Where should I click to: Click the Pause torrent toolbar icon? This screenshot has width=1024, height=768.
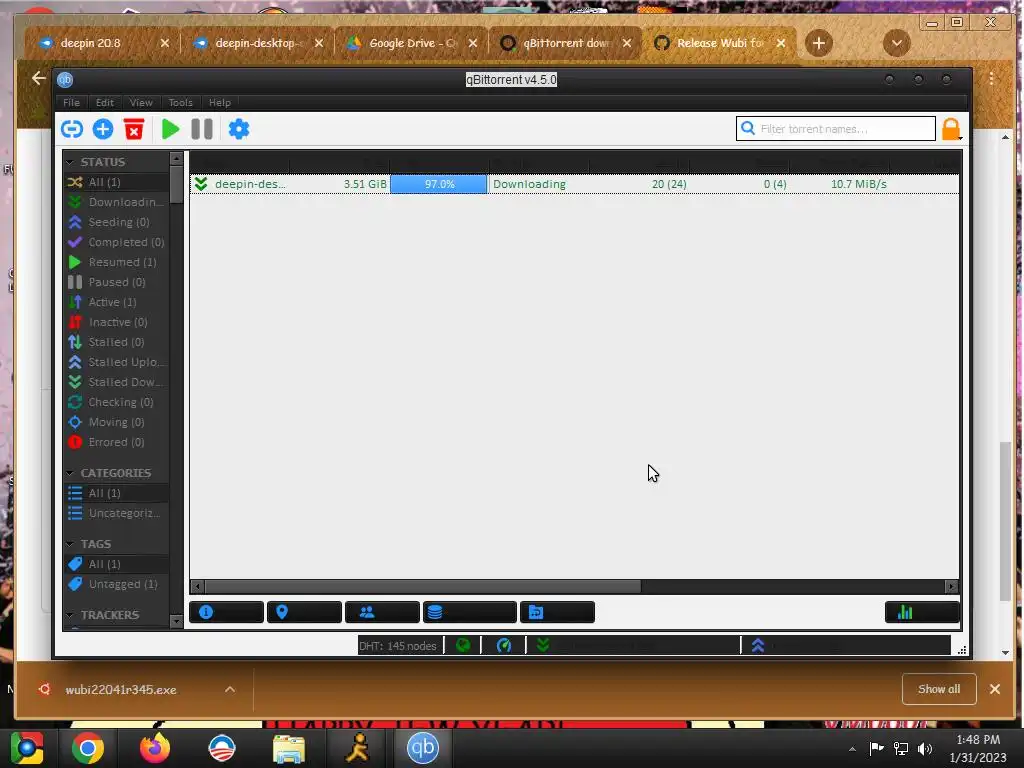(202, 129)
